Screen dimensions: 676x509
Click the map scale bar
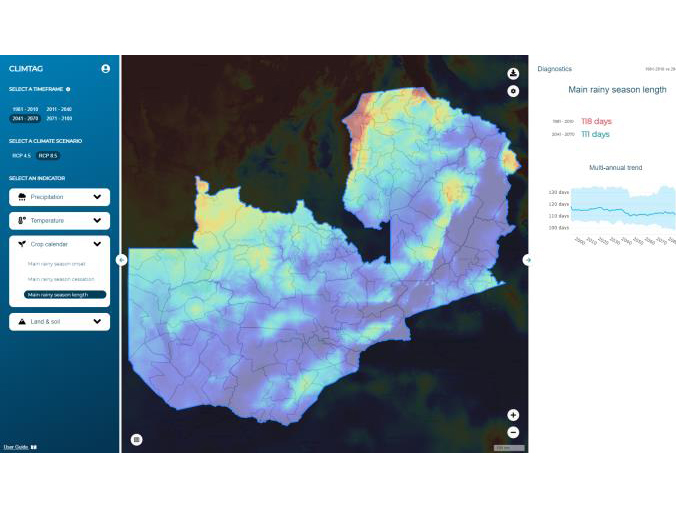509,448
